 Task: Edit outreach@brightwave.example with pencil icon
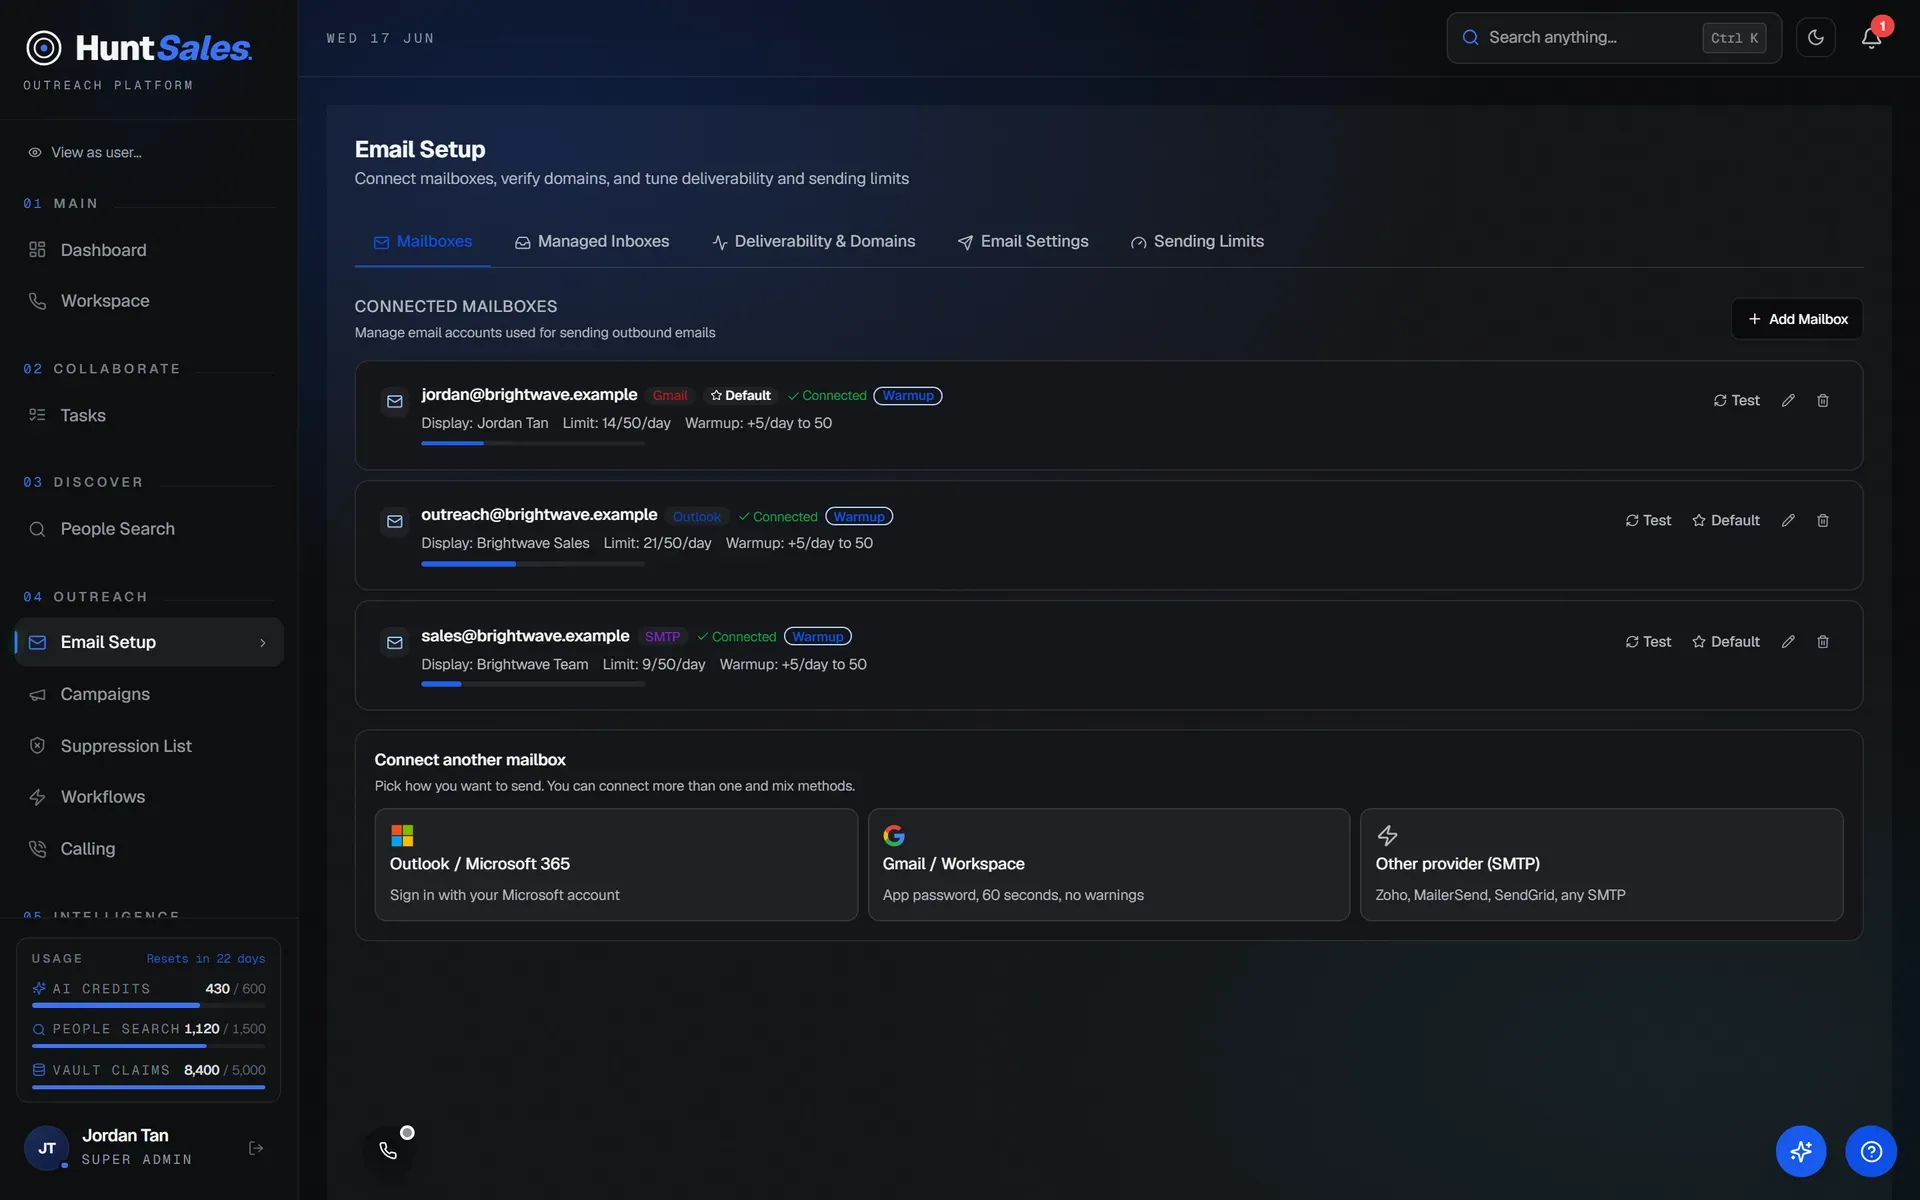(1788, 521)
